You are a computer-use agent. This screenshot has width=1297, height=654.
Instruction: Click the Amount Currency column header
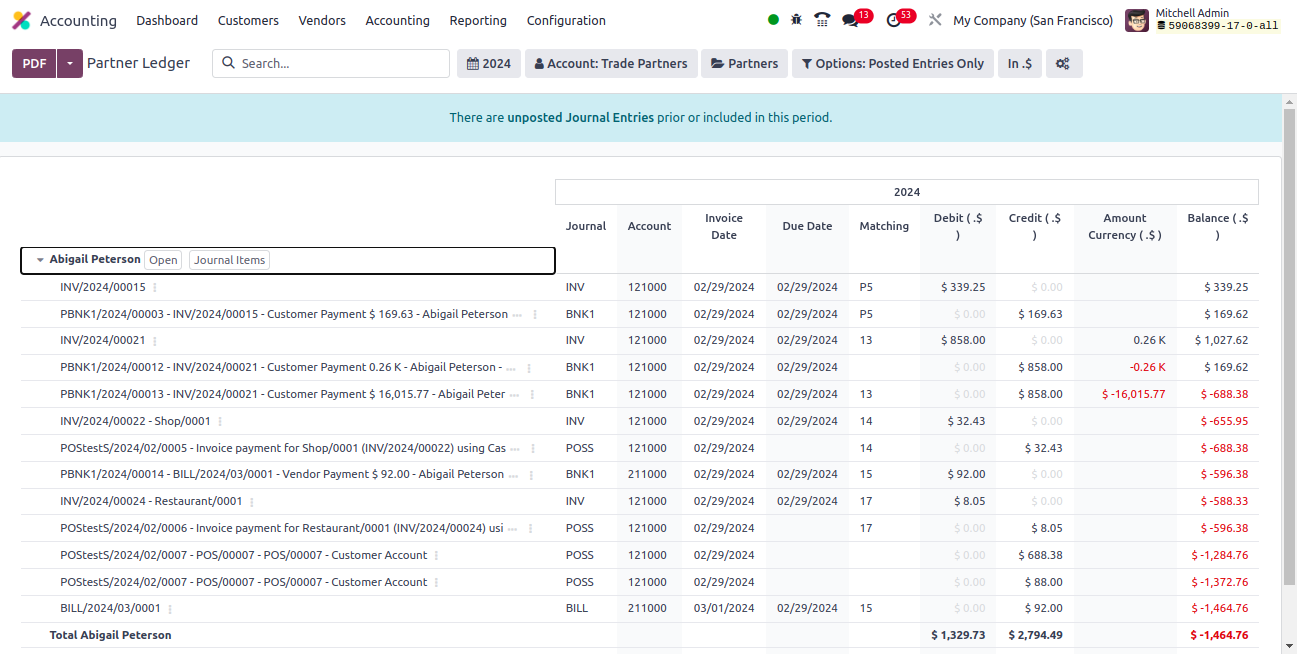coord(1125,226)
